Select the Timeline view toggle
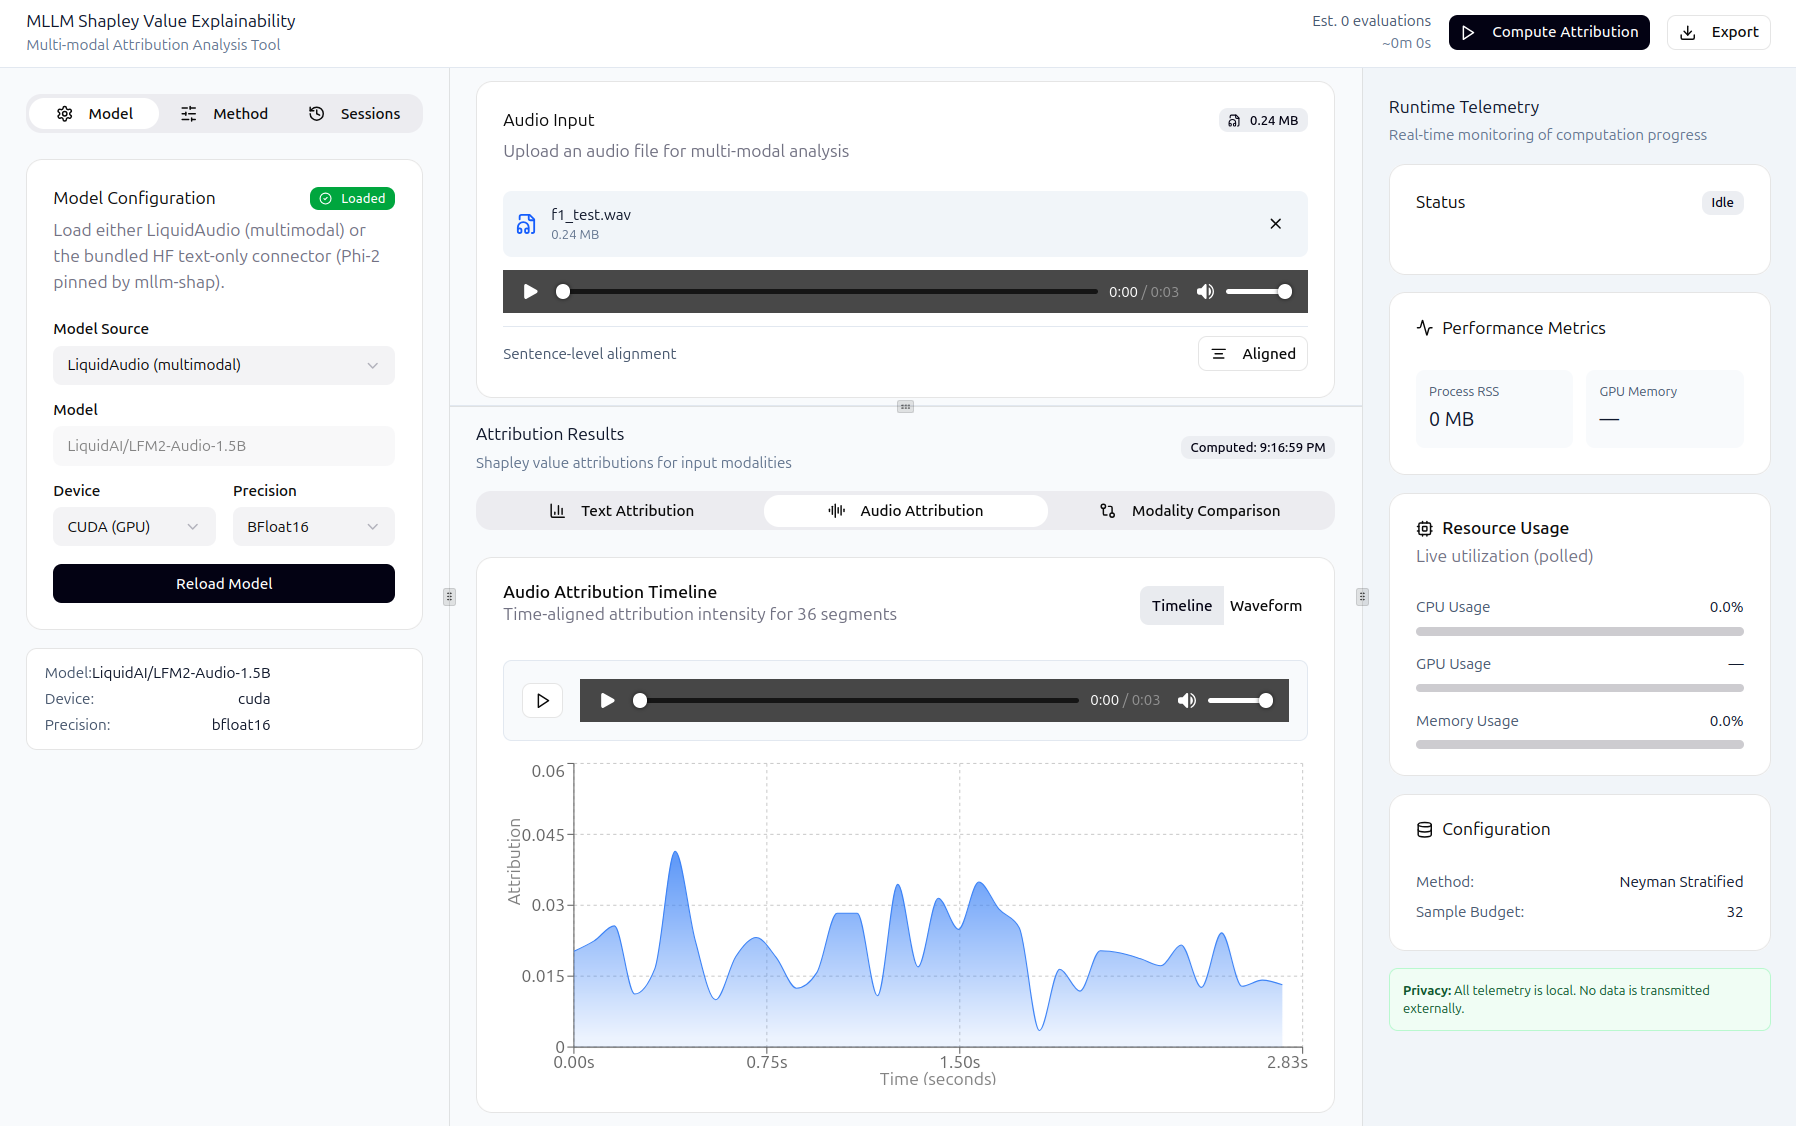1796x1126 pixels. [1181, 606]
